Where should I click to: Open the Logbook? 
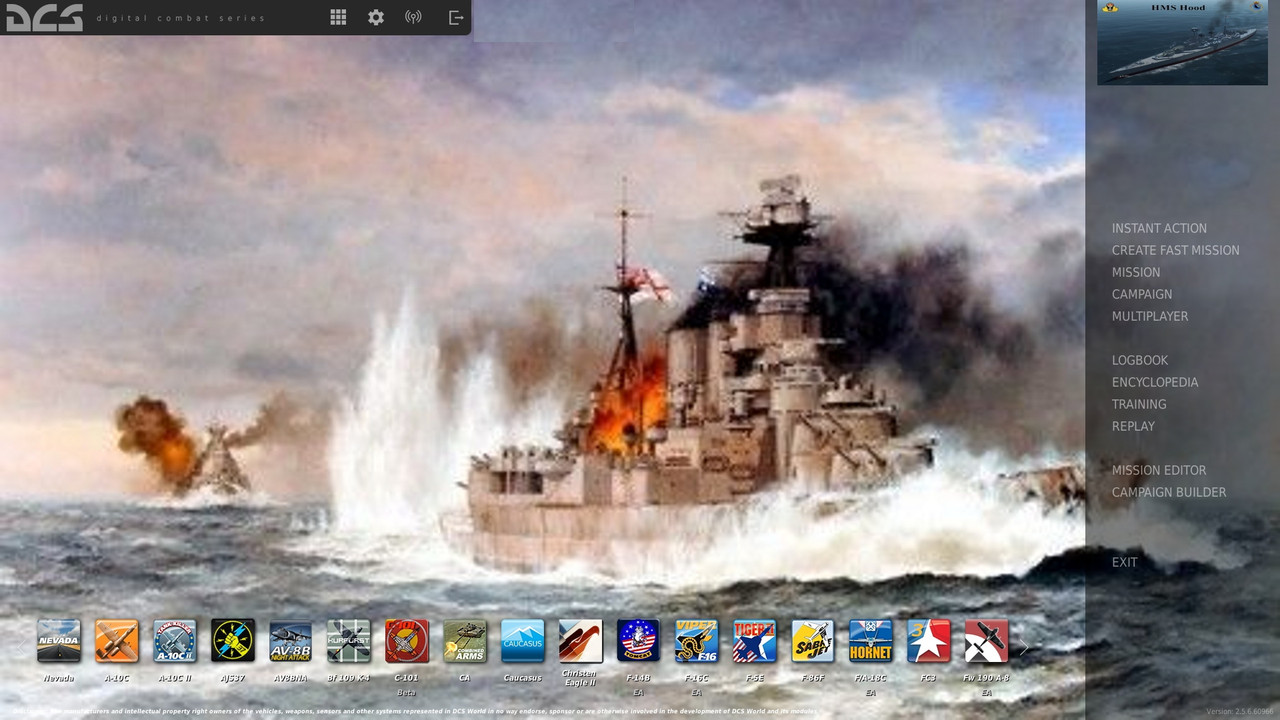[x=1140, y=360]
